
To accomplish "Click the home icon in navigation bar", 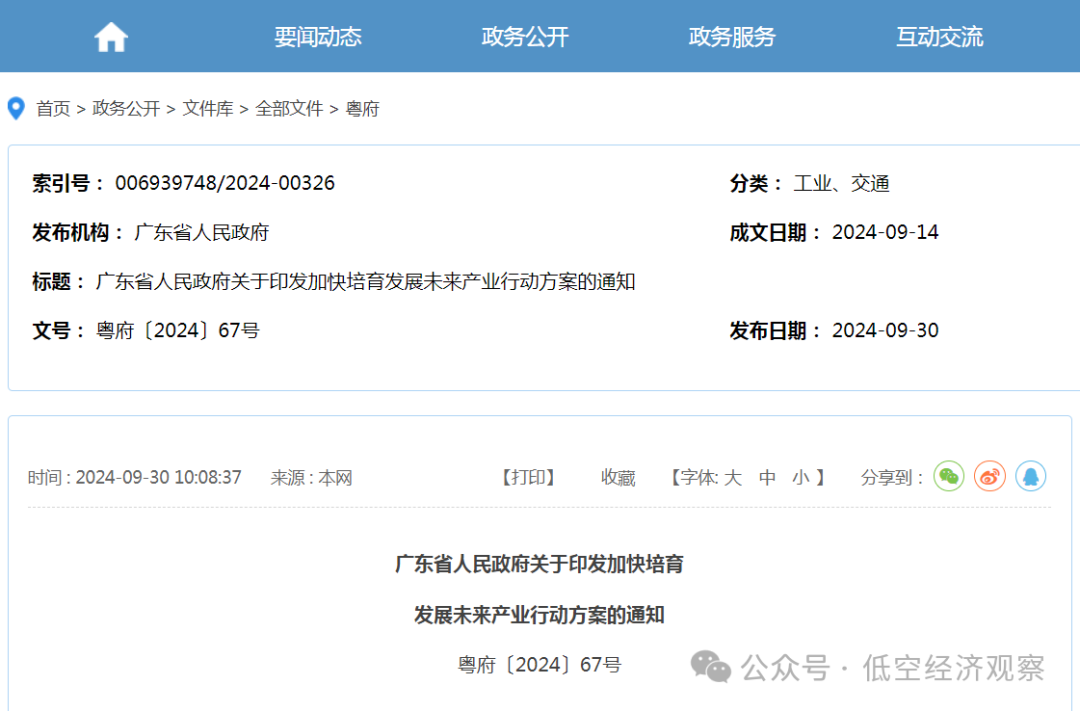I will pos(111,37).
